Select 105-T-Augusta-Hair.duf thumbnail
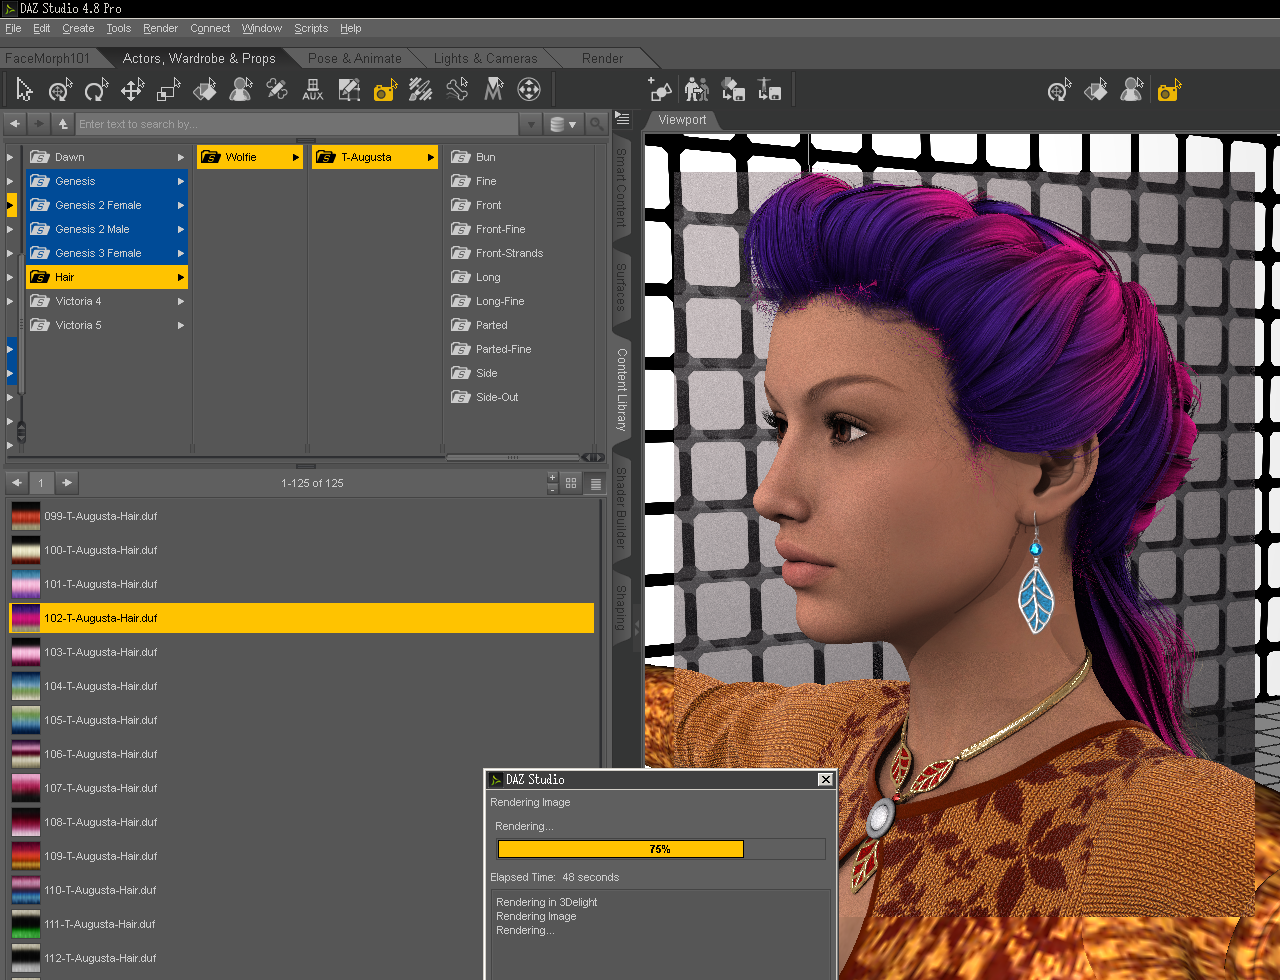The width and height of the screenshot is (1280, 980). [x=26, y=720]
